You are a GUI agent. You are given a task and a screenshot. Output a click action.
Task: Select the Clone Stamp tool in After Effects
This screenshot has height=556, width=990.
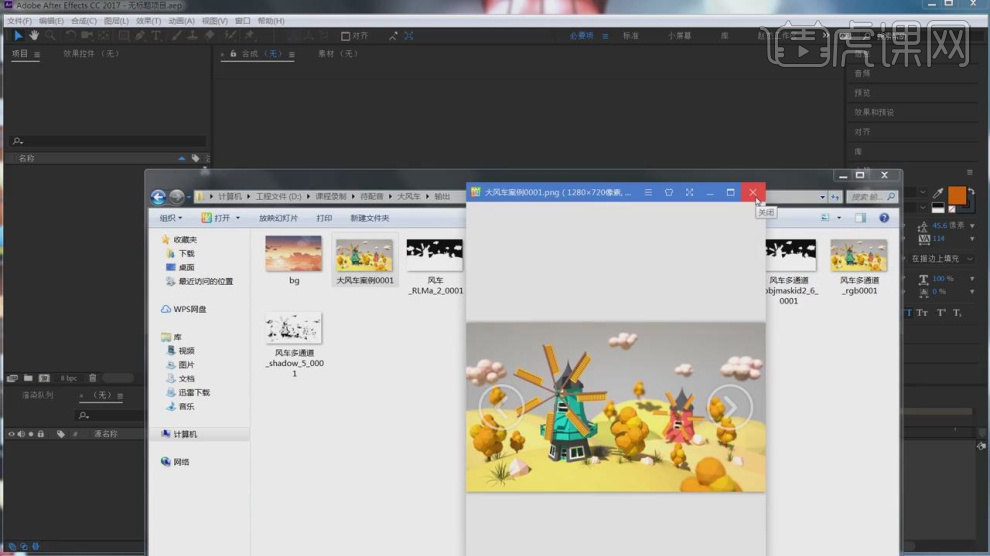[x=193, y=36]
